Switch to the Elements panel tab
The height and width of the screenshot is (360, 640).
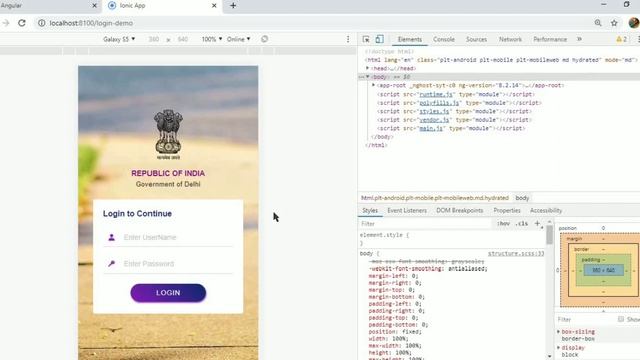tap(409, 39)
